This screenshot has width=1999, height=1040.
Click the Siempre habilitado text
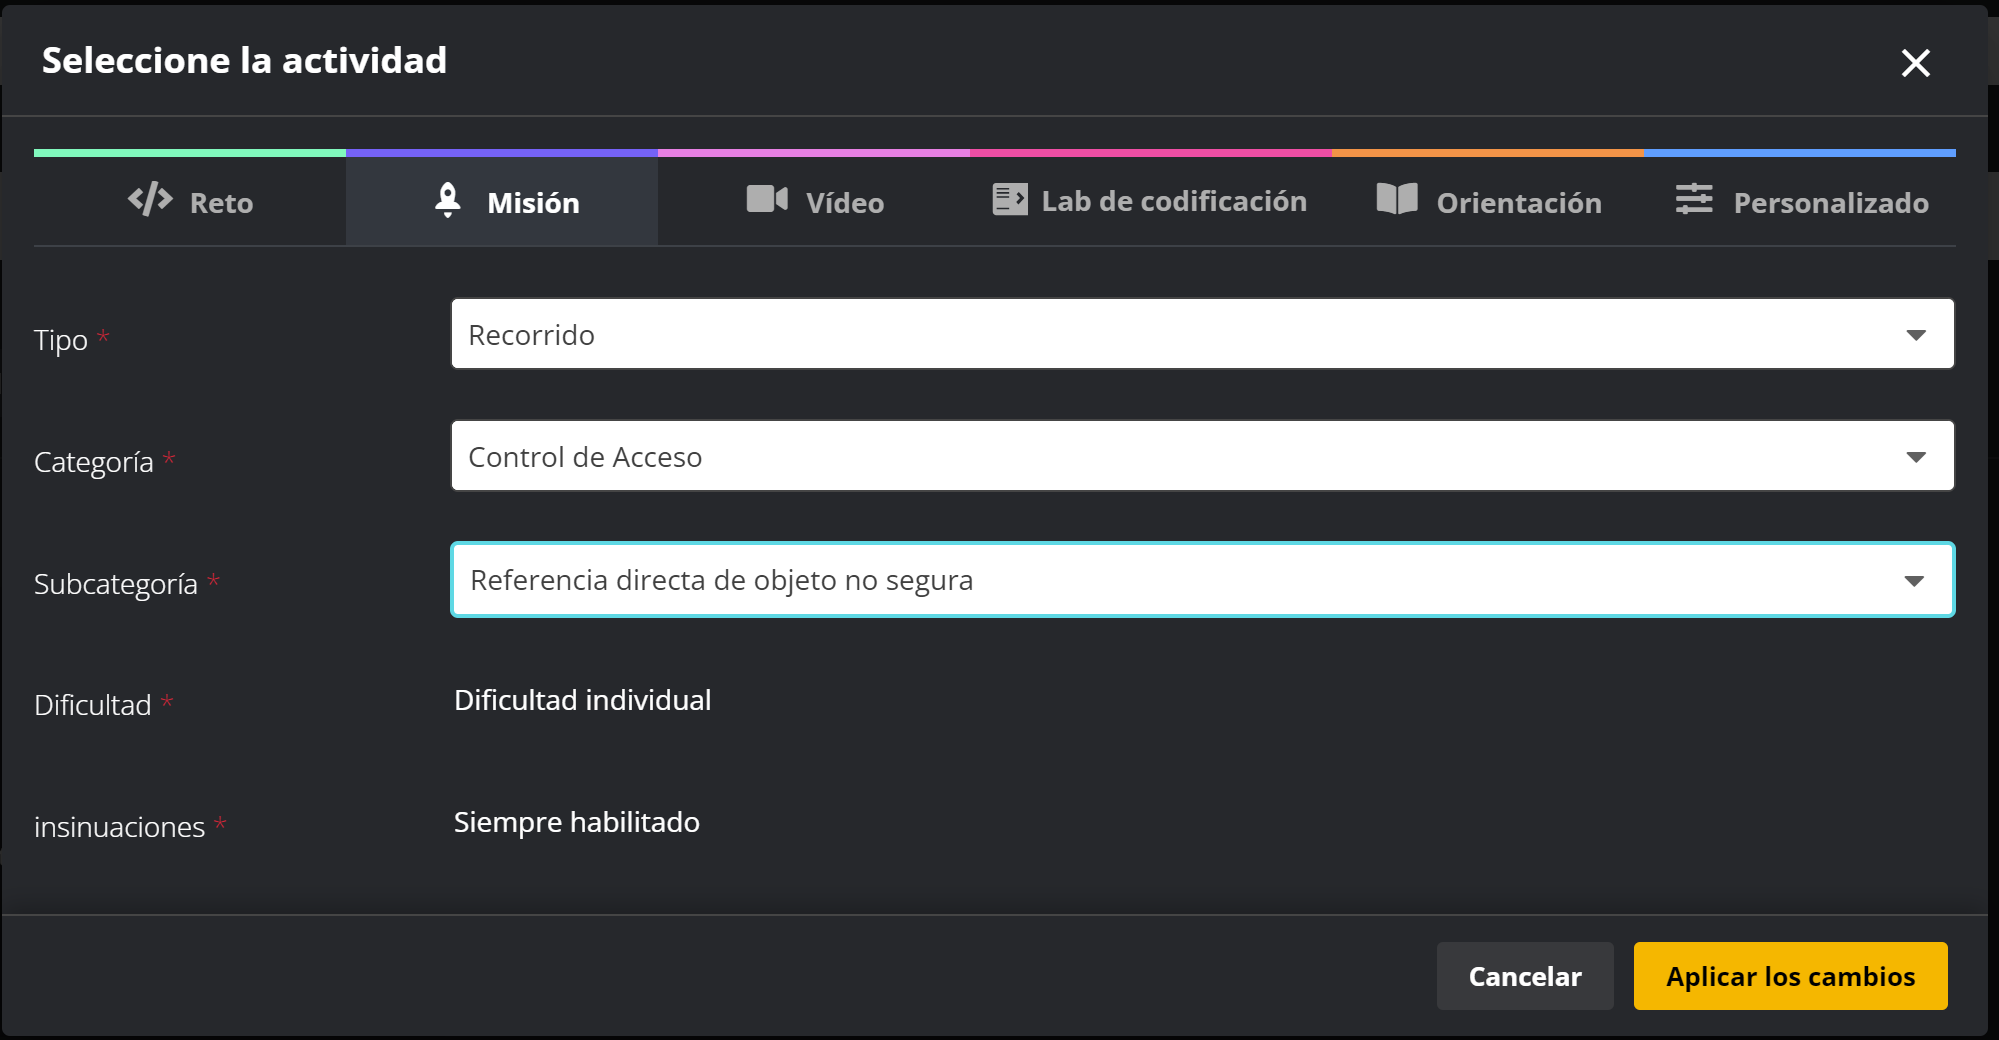[x=577, y=822]
